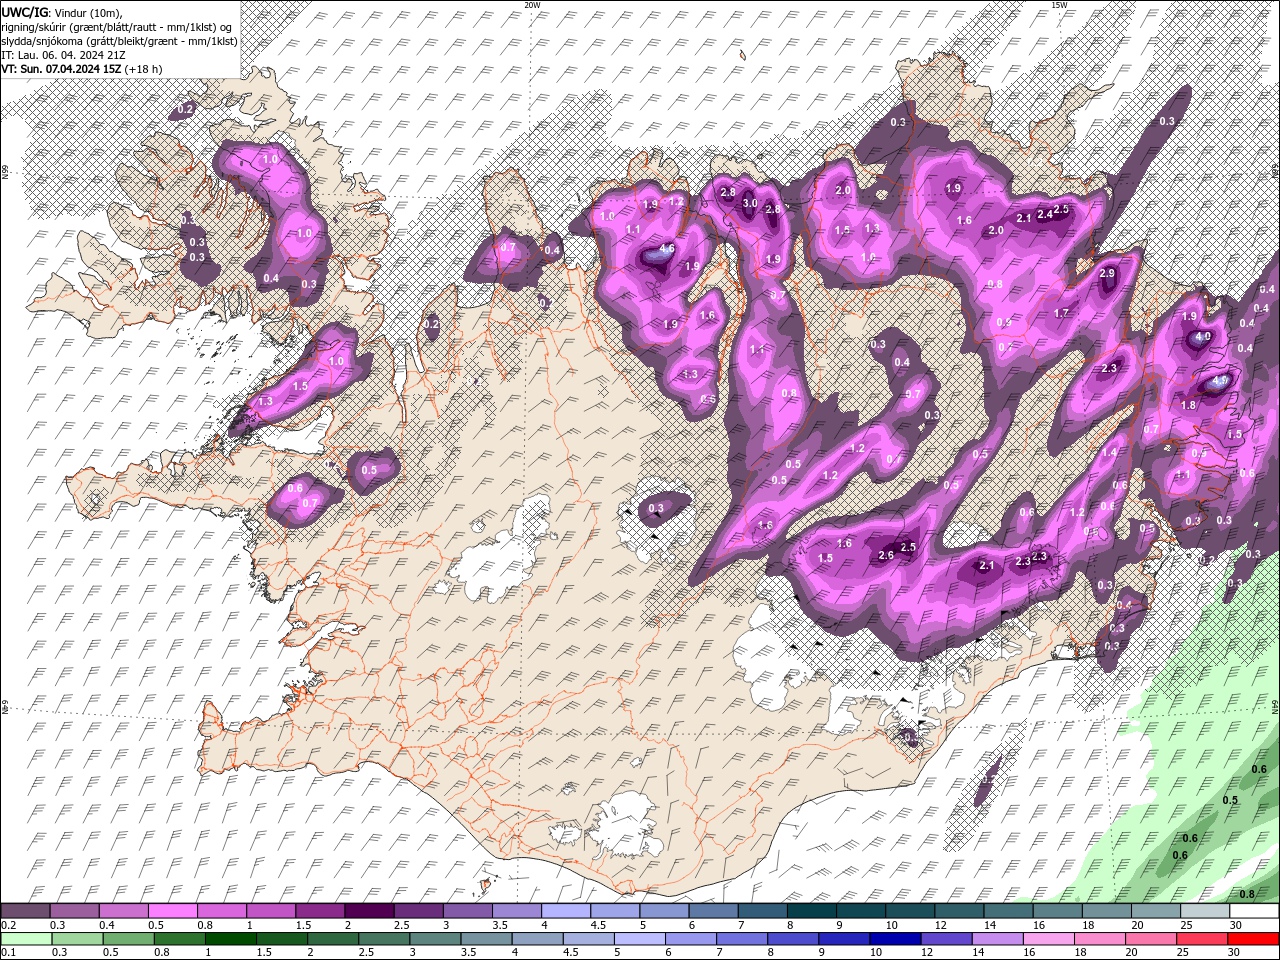Pick the pale lavender swatch labeled 4 in top legend

pyautogui.click(x=566, y=911)
